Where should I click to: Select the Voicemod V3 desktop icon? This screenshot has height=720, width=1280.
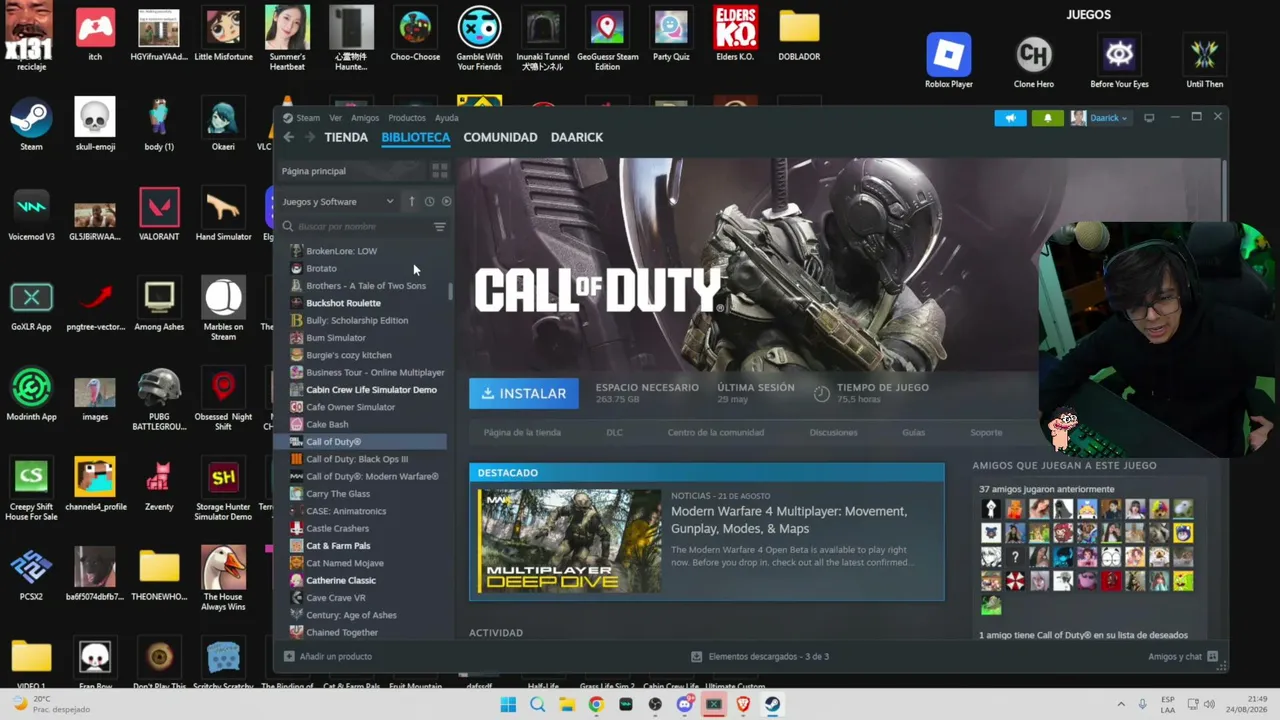[31, 214]
